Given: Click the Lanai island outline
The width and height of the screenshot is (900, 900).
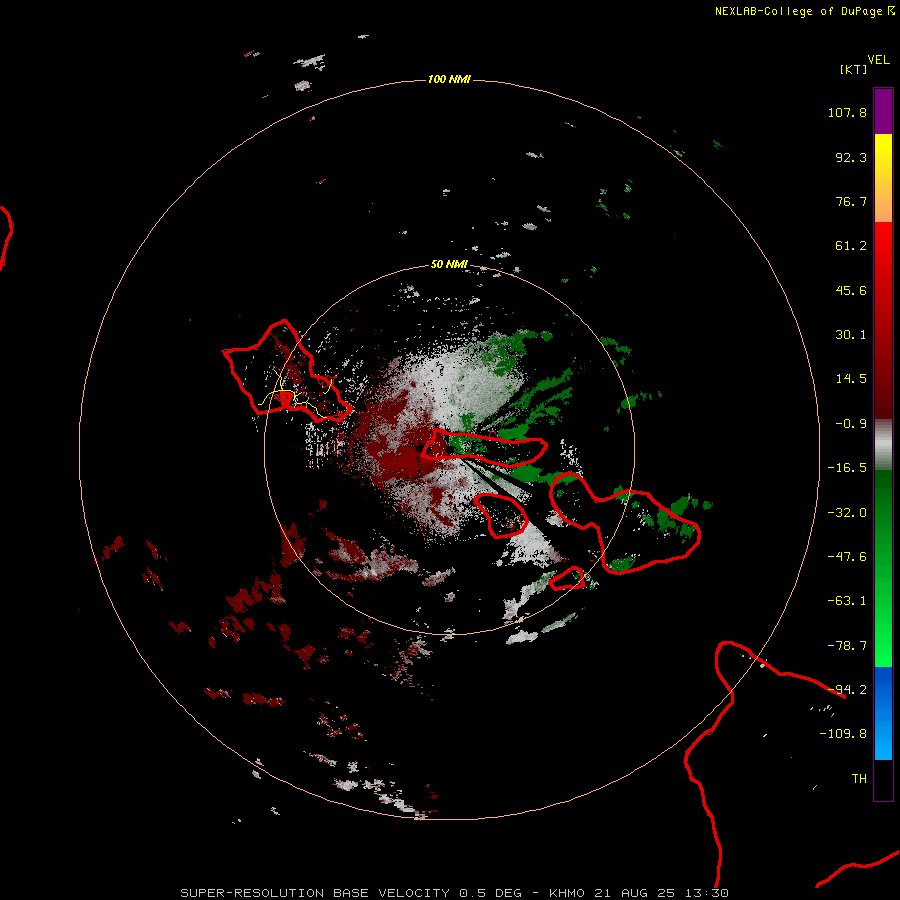Looking at the screenshot, I should 501,515.
